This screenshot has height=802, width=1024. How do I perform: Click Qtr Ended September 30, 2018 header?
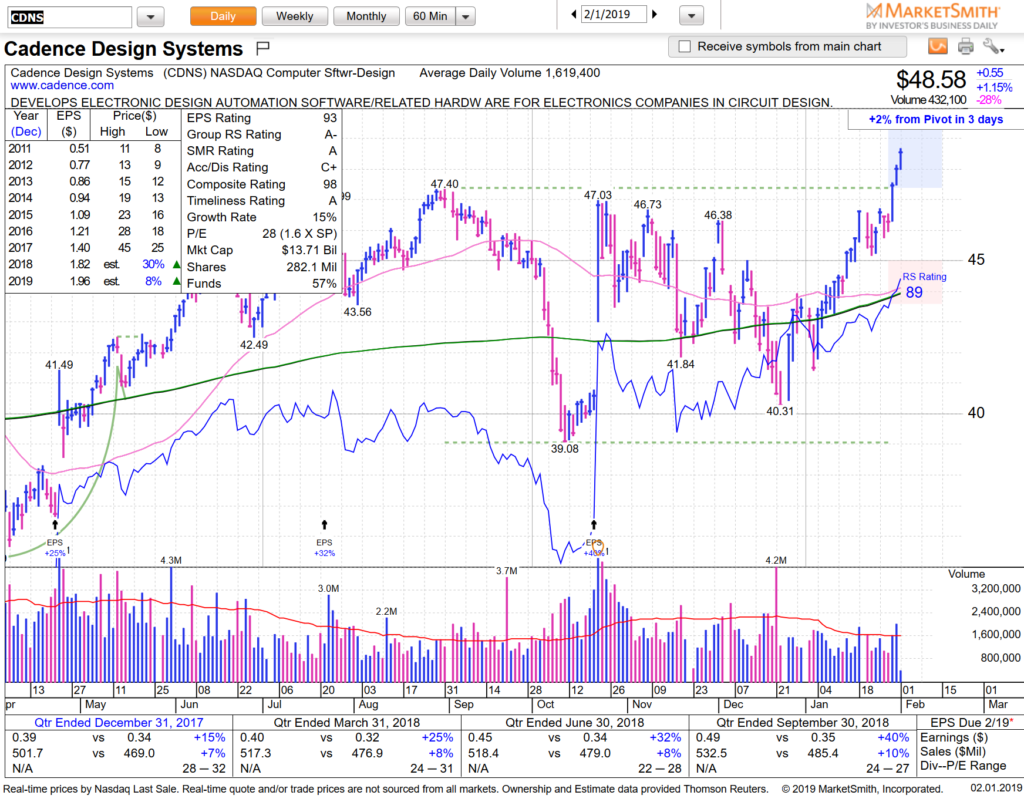pyautogui.click(x=803, y=723)
